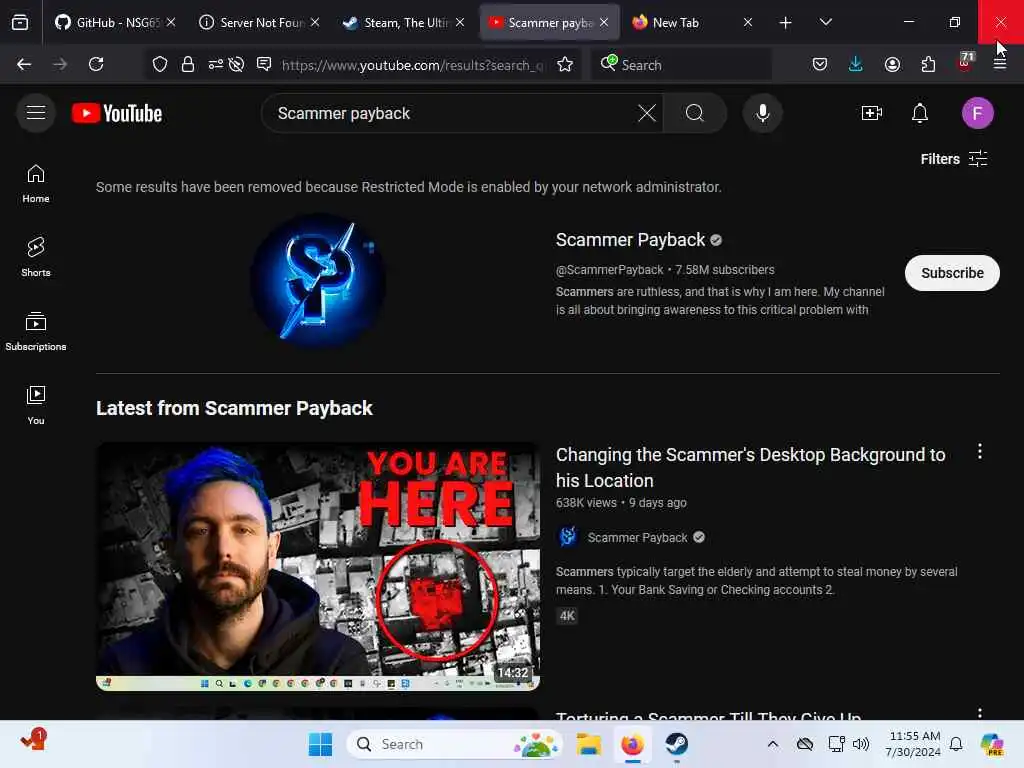The height and width of the screenshot is (768, 1024).
Task: Create a video upload icon
Action: click(x=872, y=113)
